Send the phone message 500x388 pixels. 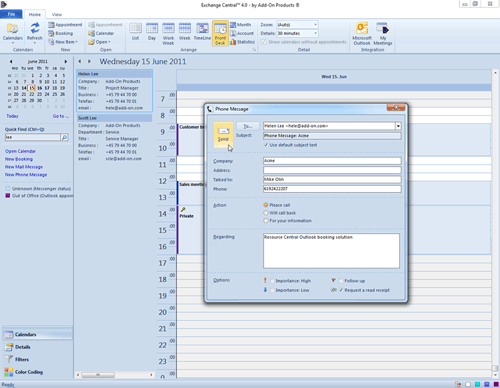click(x=223, y=135)
